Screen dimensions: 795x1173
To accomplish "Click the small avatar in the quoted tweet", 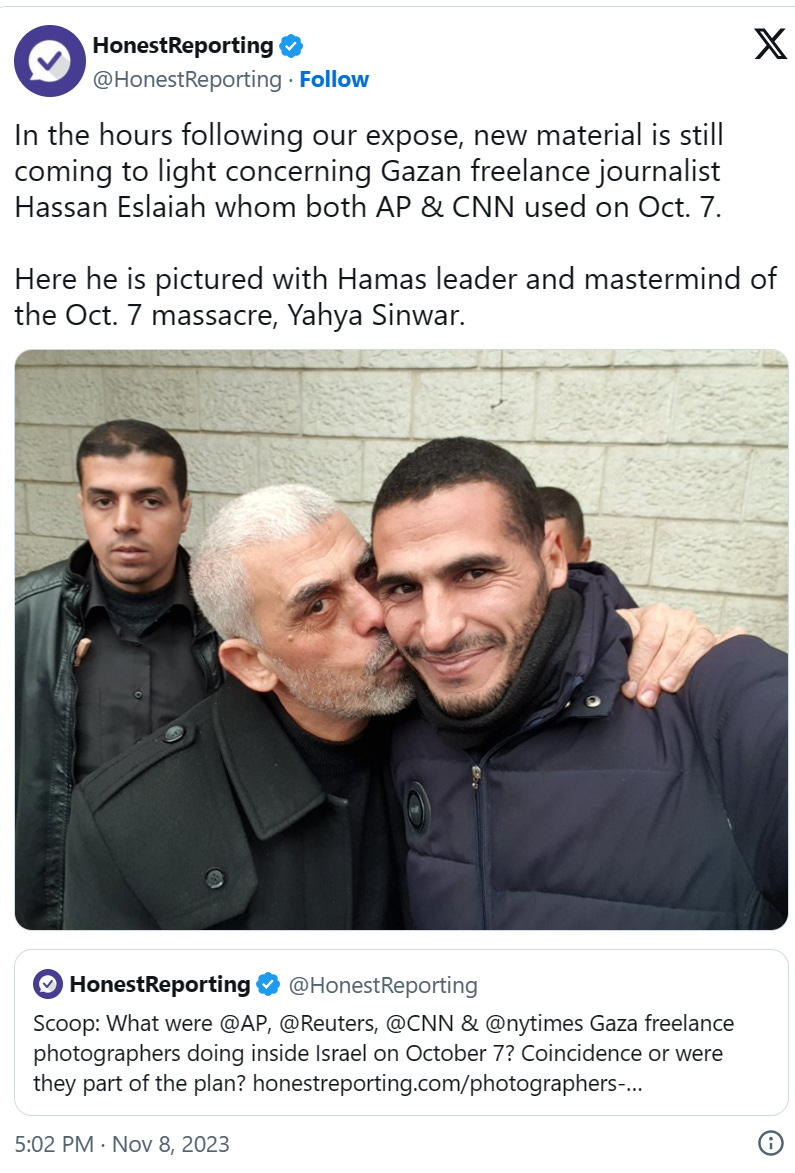I will (48, 984).
